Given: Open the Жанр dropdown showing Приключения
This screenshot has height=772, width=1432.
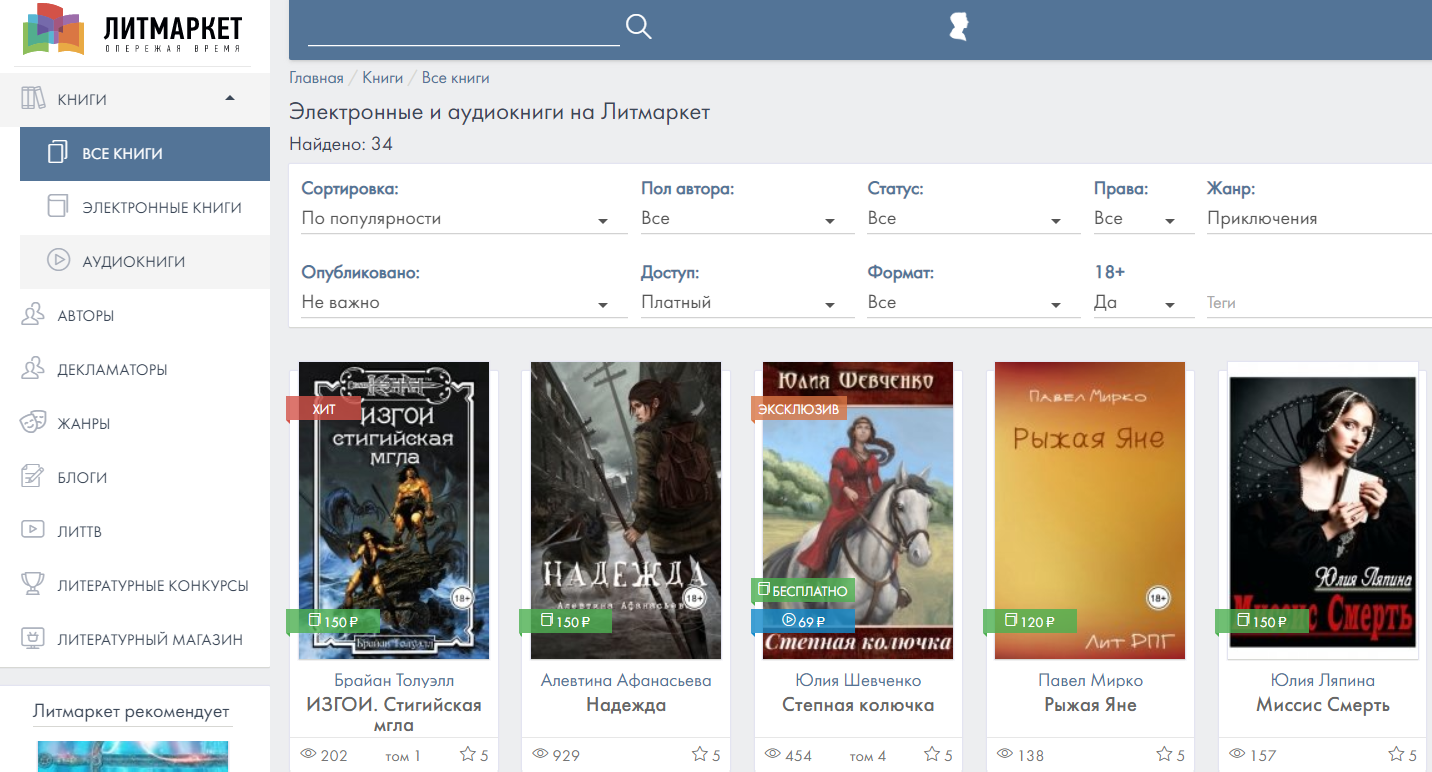Looking at the screenshot, I should [1319, 219].
